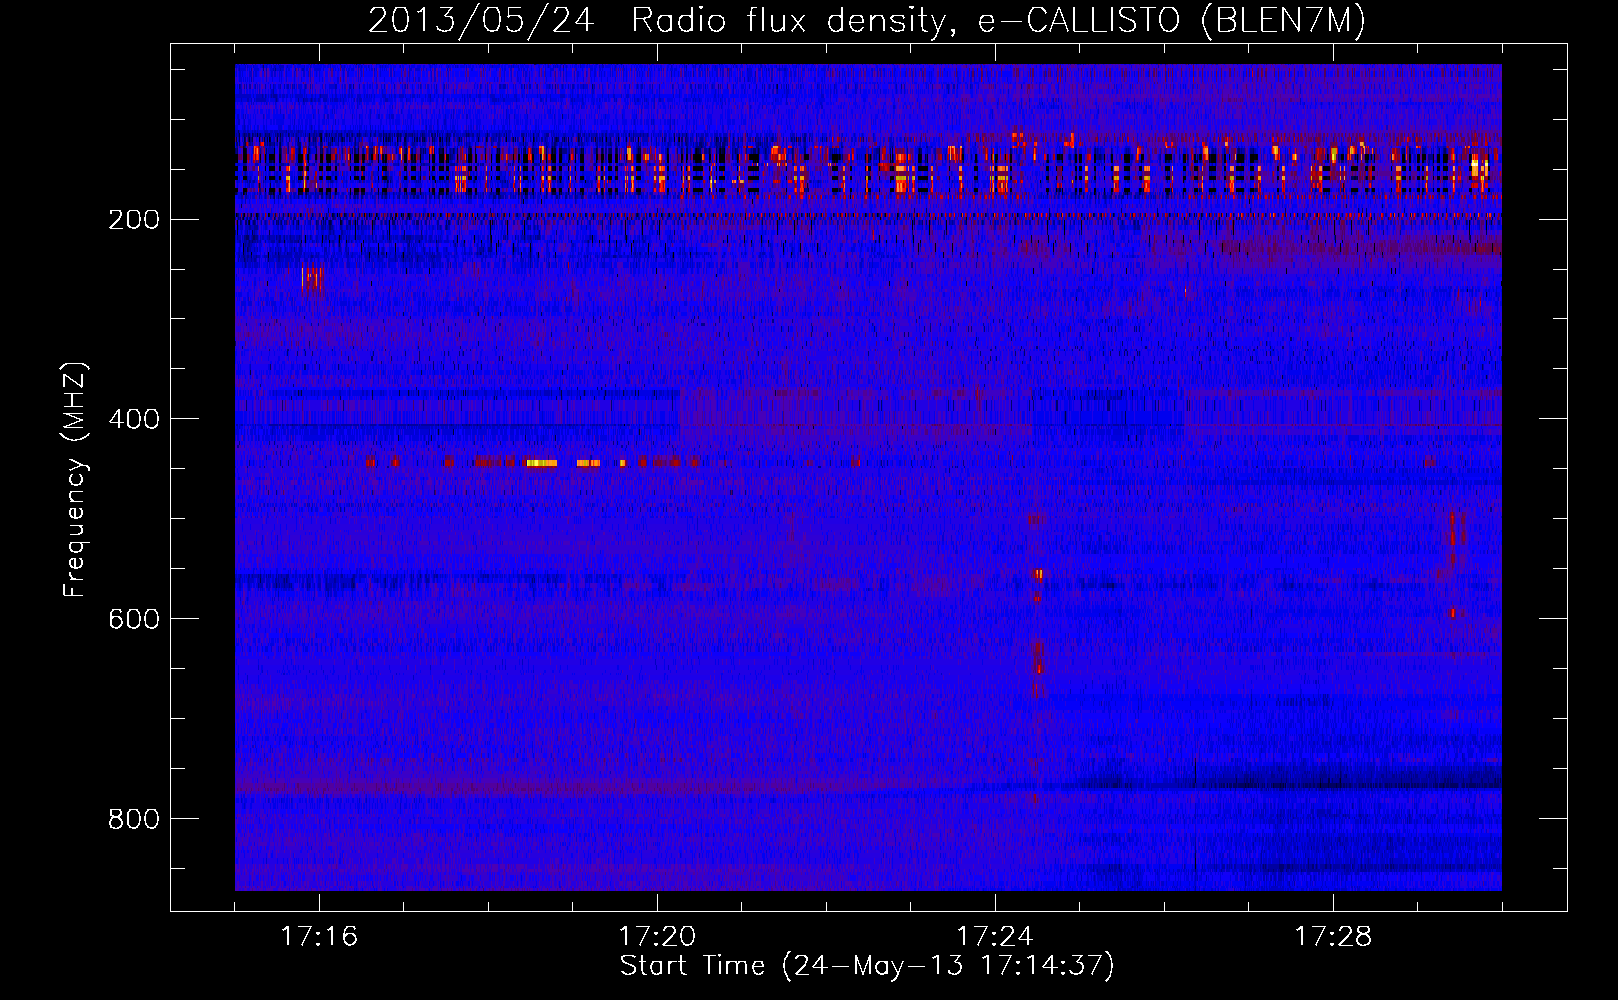Click the '600' frequency tick label

[133, 620]
